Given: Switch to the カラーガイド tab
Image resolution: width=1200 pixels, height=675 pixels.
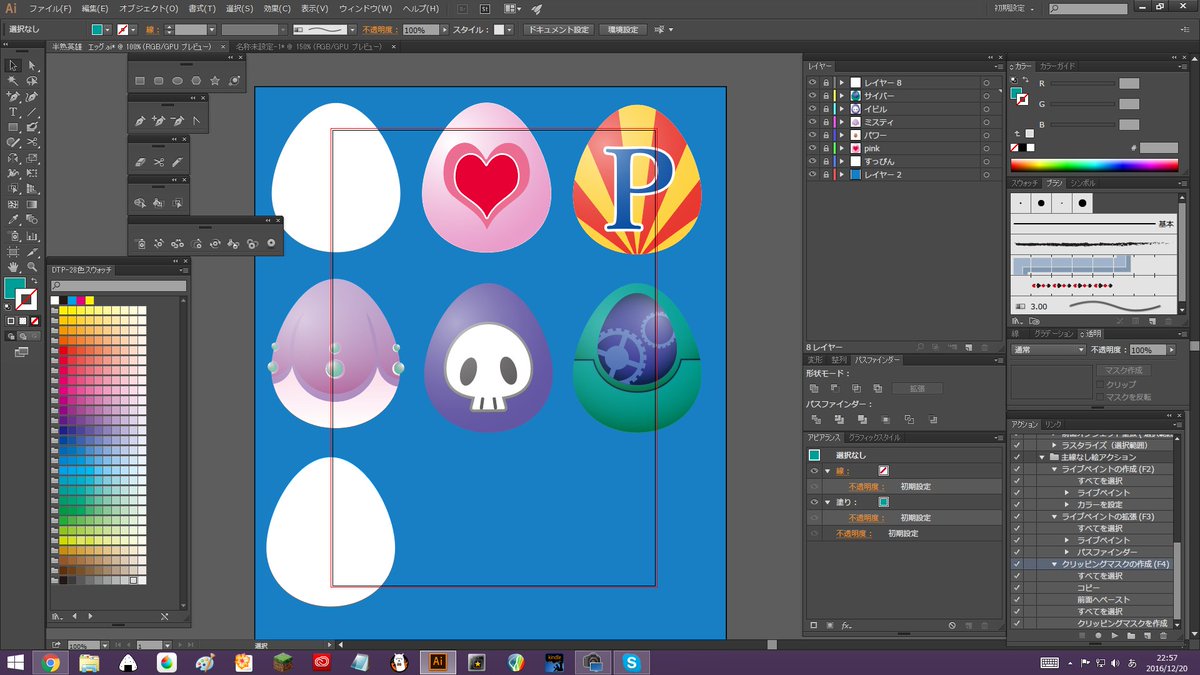Looking at the screenshot, I should click(x=1058, y=66).
